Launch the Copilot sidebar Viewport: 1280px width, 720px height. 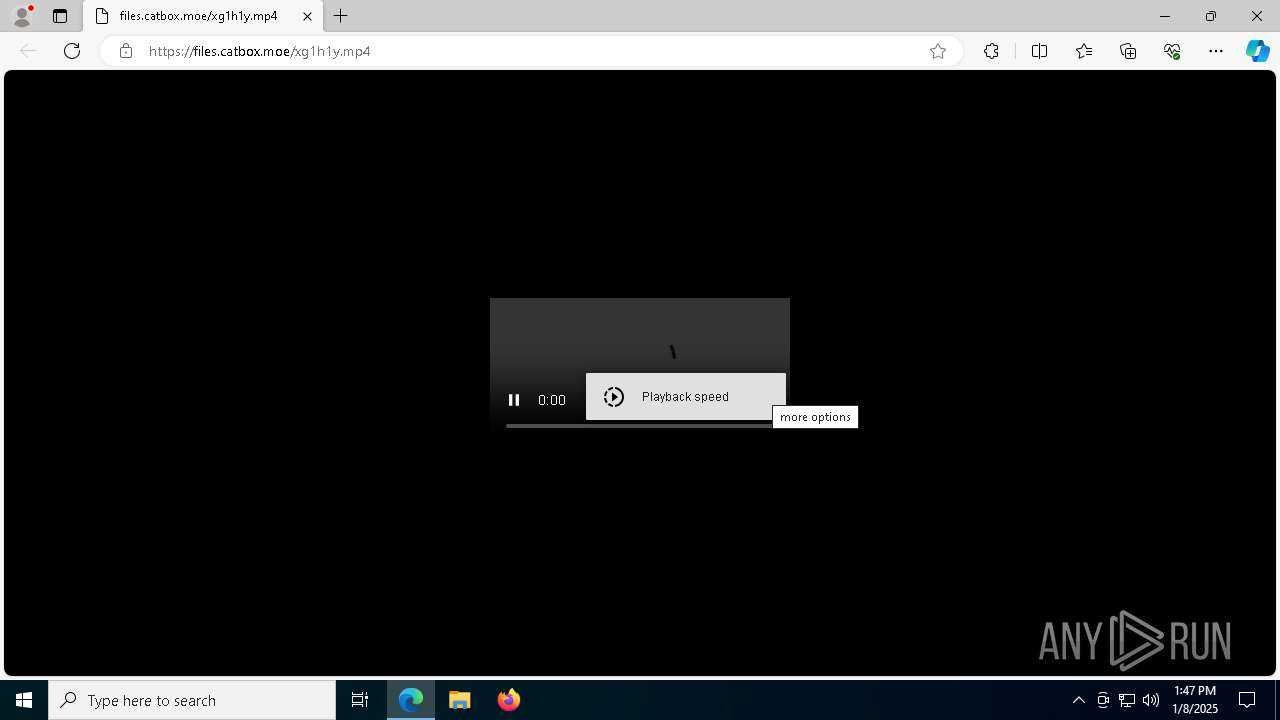[x=1258, y=51]
